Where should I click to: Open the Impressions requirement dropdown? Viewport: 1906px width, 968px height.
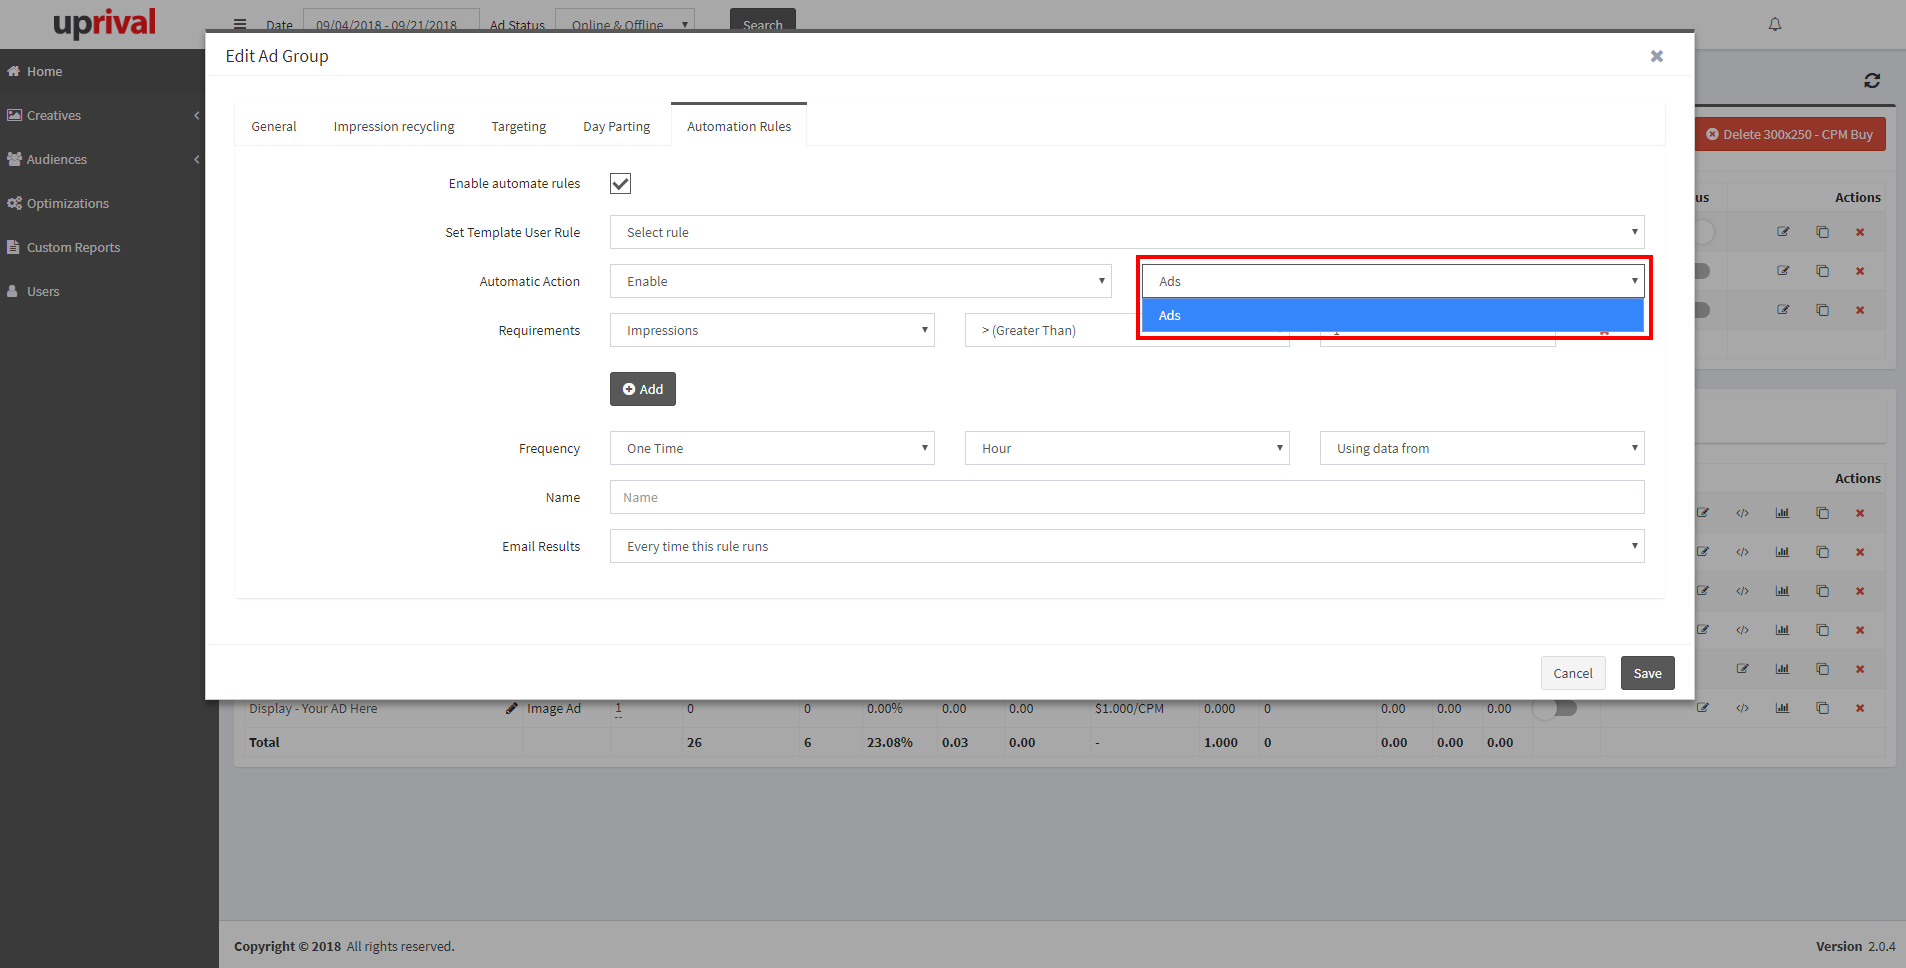click(x=772, y=330)
